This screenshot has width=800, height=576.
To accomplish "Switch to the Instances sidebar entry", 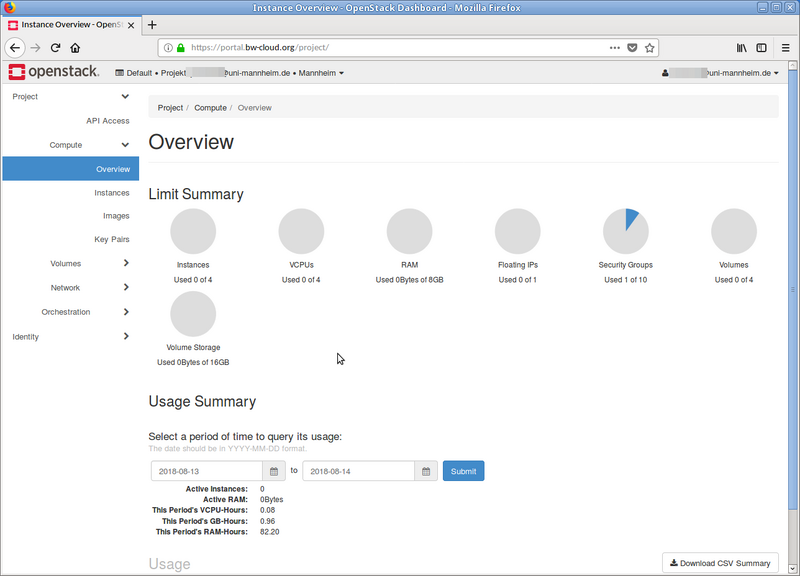I will click(113, 192).
